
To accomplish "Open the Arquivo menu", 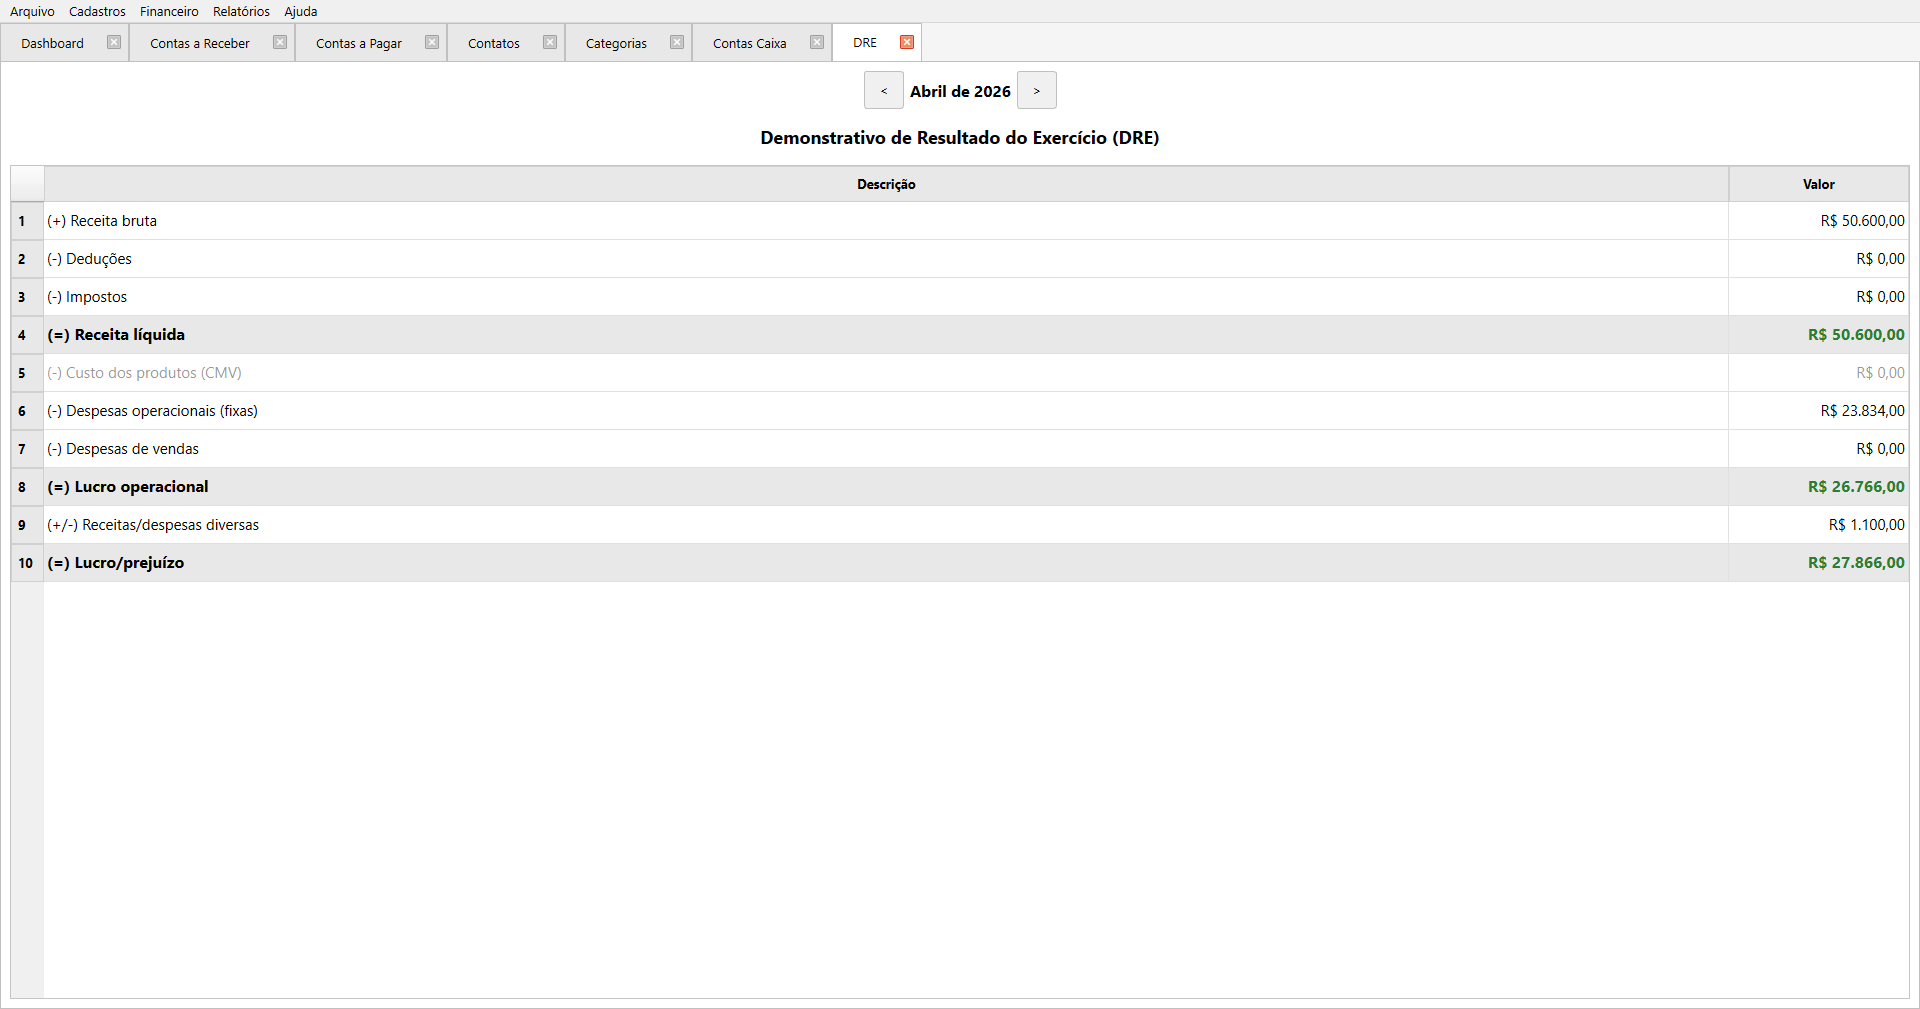I will pos(32,12).
